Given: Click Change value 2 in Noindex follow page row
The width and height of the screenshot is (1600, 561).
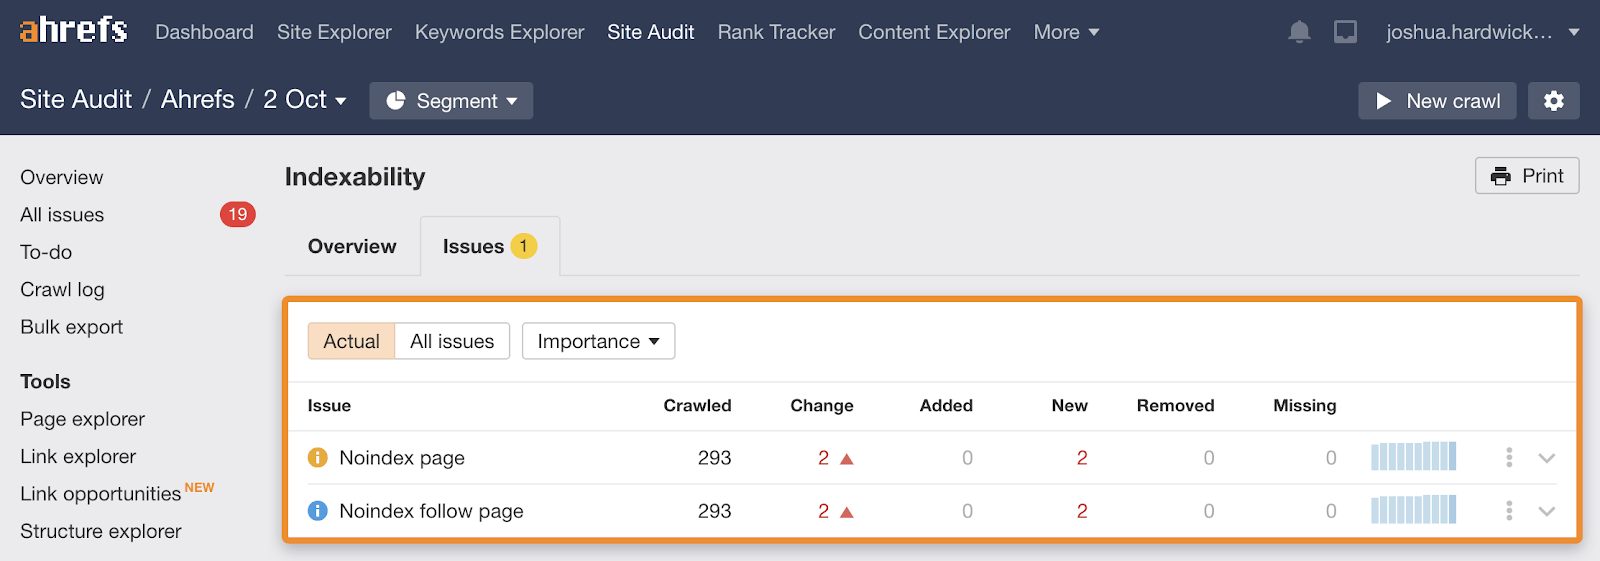Looking at the screenshot, I should click(824, 511).
